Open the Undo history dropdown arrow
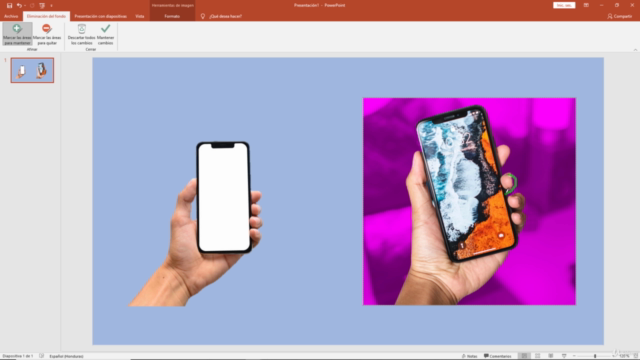The image size is (640, 360). tap(25, 5)
